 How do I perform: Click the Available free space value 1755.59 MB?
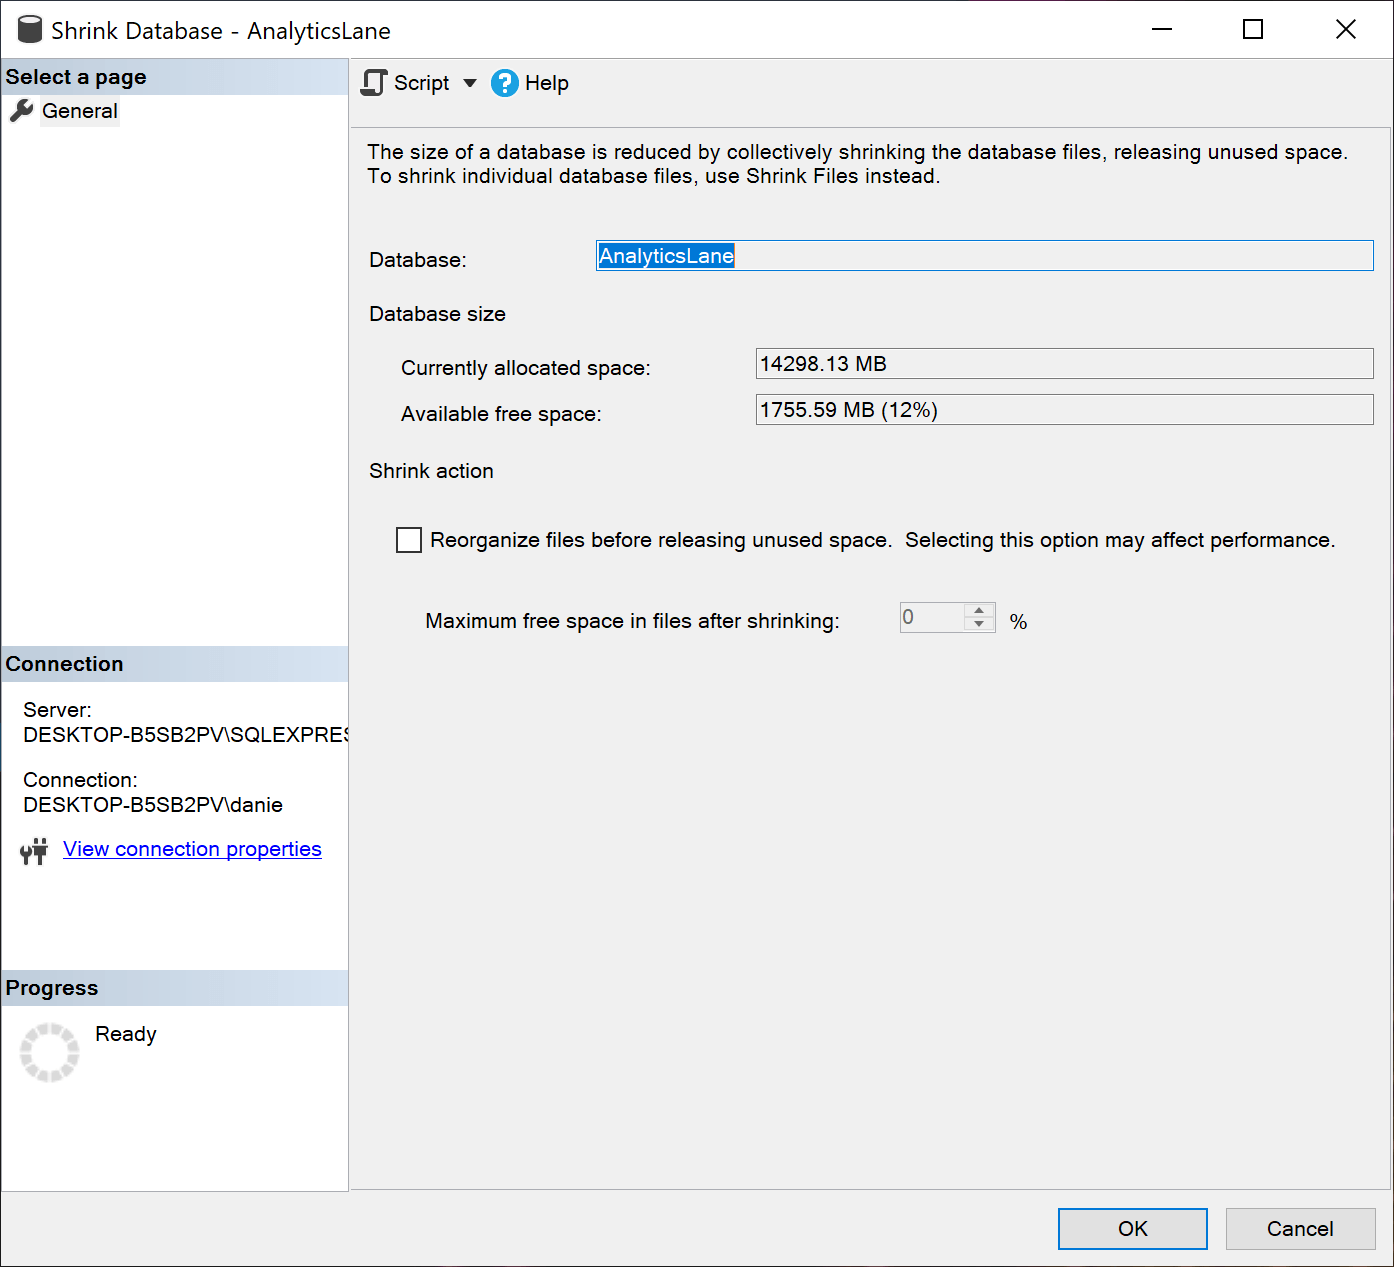point(1065,409)
